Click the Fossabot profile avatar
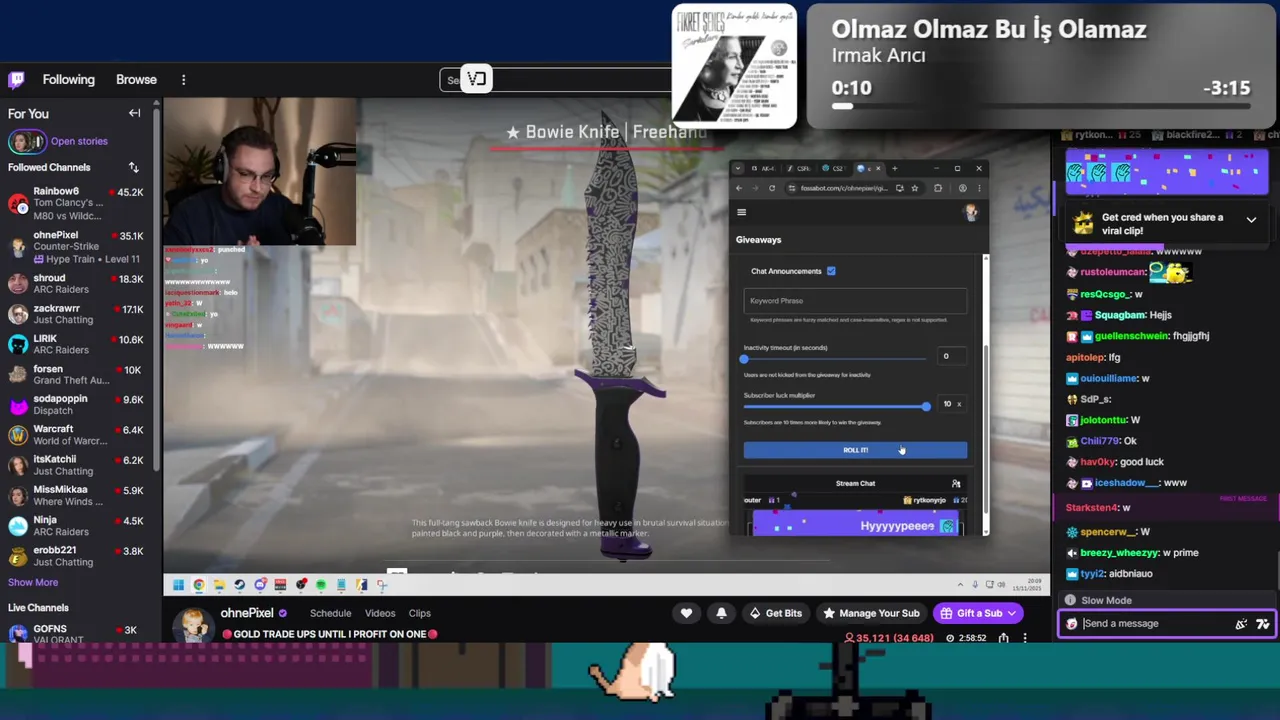The height and width of the screenshot is (720, 1280). click(x=970, y=211)
